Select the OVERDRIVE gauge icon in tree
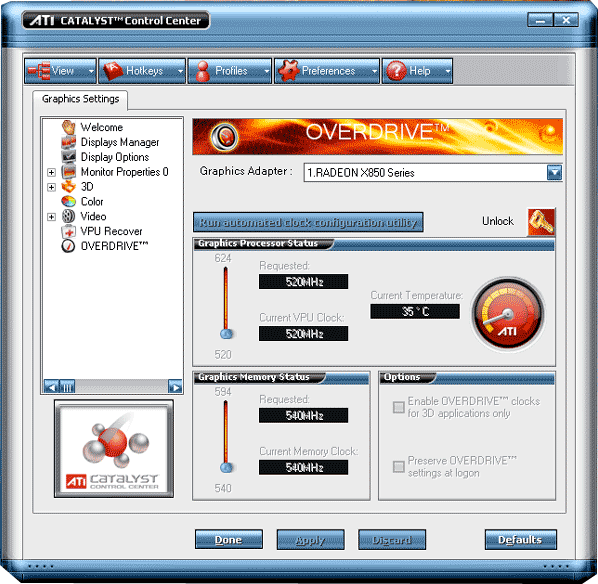This screenshot has height=584, width=598. pyautogui.click(x=68, y=246)
